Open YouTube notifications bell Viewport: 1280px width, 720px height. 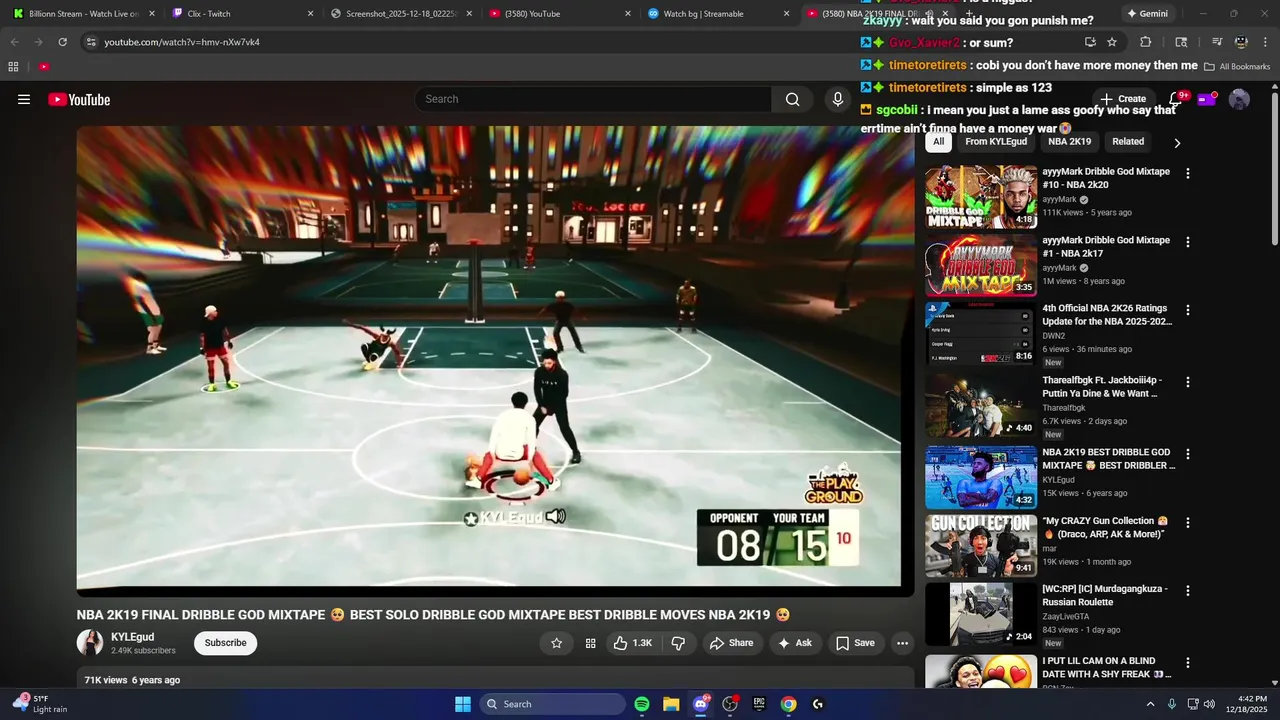pos(1176,99)
